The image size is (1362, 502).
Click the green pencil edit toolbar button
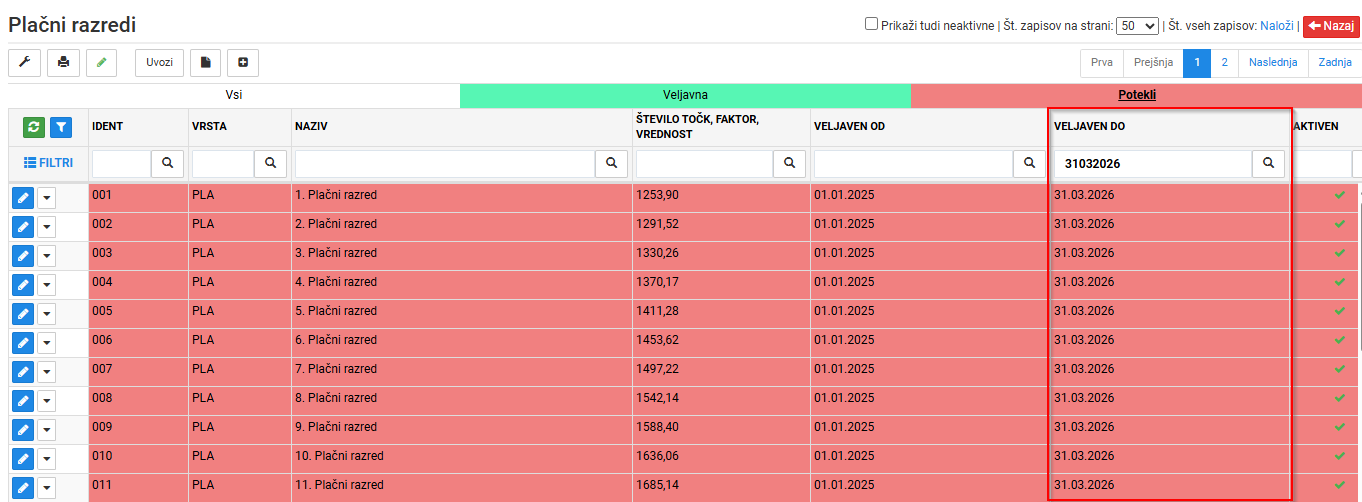102,62
